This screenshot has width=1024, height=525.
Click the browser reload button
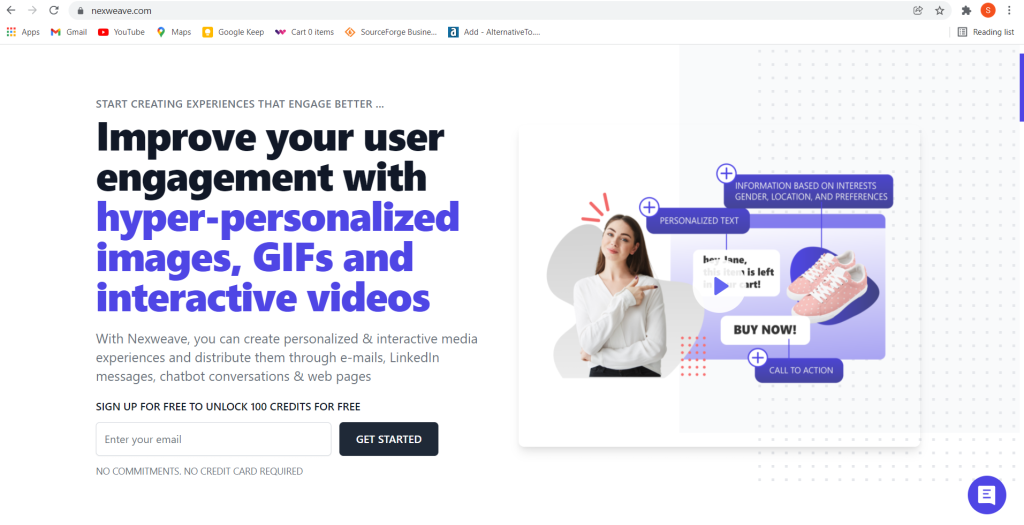(54, 10)
